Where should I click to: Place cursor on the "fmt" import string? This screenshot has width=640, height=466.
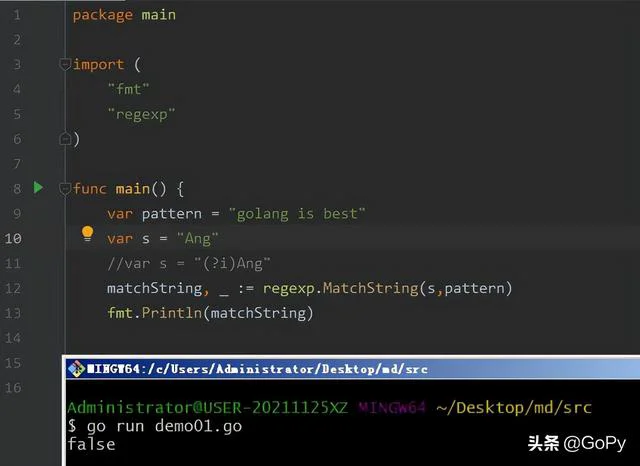(x=128, y=90)
